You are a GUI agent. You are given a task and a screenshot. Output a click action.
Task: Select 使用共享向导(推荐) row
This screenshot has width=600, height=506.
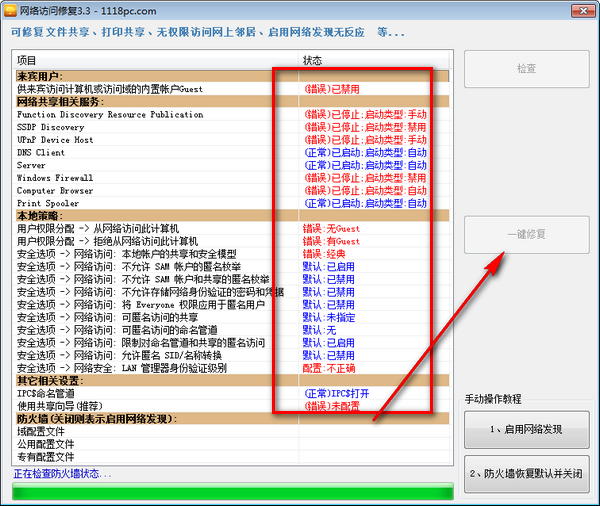(232, 406)
